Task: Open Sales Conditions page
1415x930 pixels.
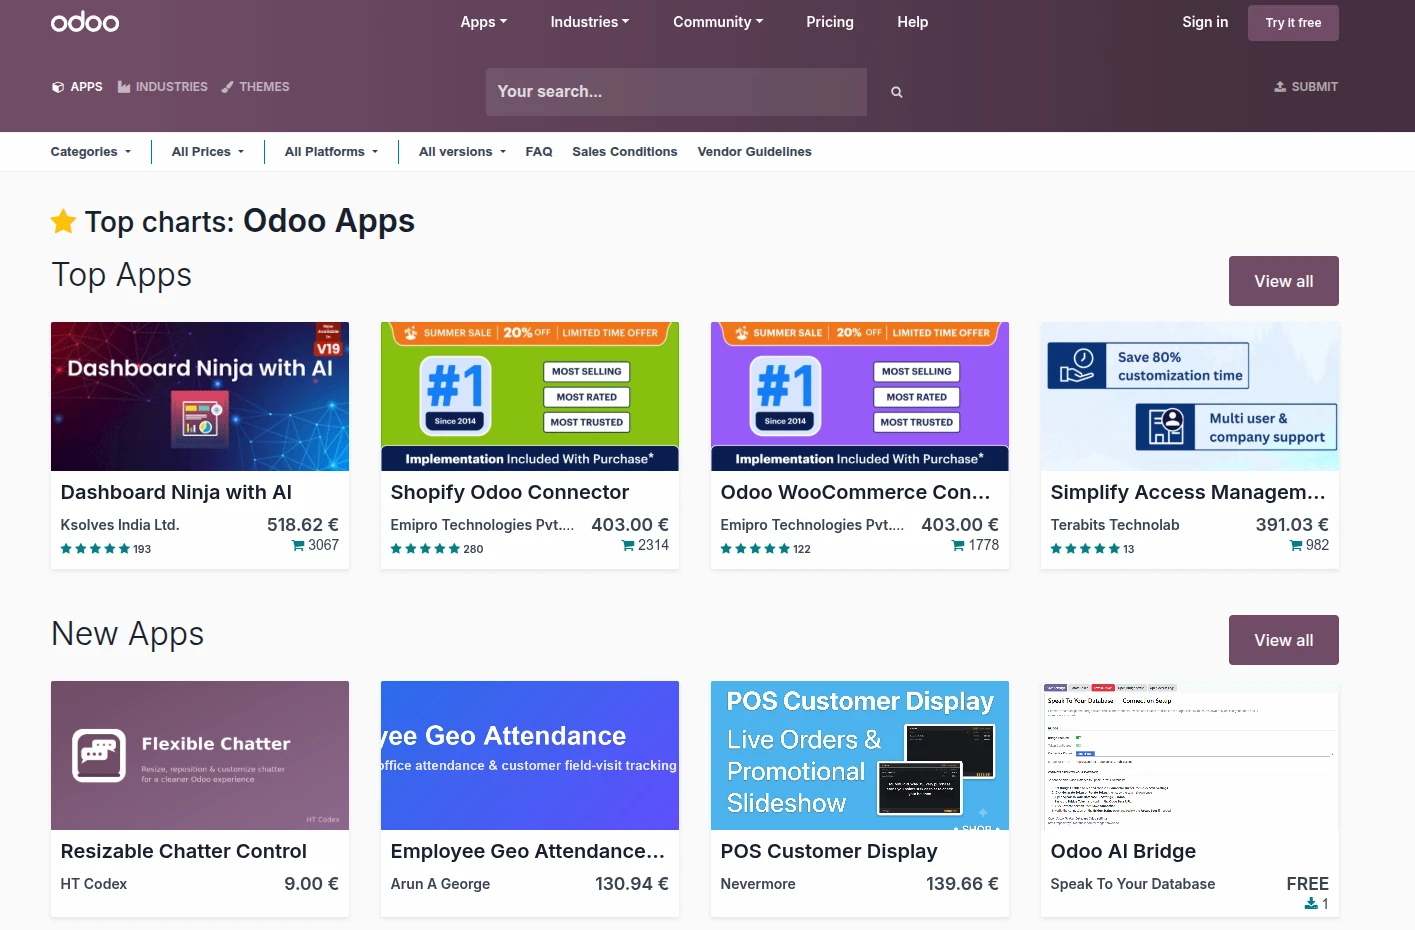Action: (625, 152)
